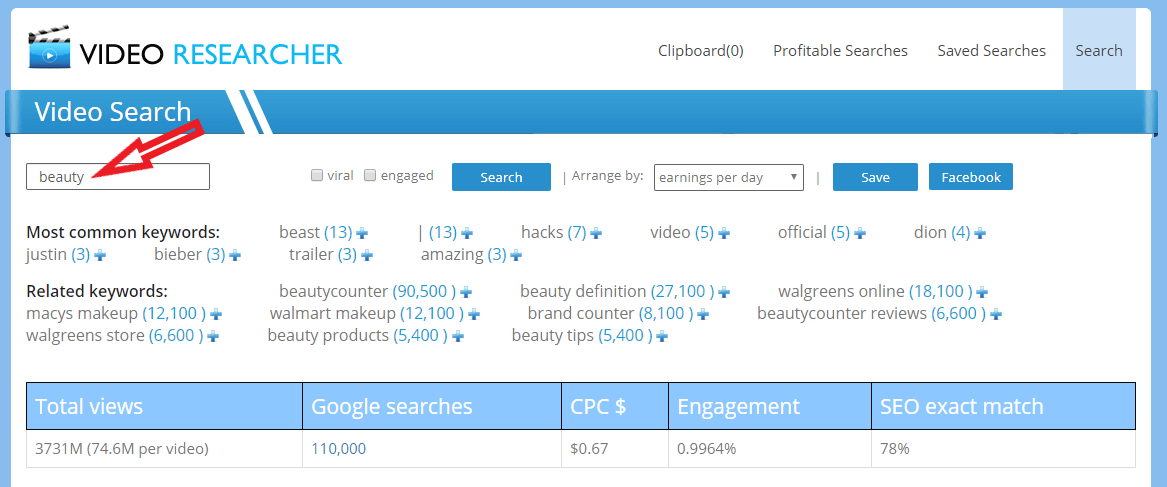Image resolution: width=1167 pixels, height=487 pixels.
Task: Add 'beautycounter reviews' using the plus icon
Action: tap(997, 314)
